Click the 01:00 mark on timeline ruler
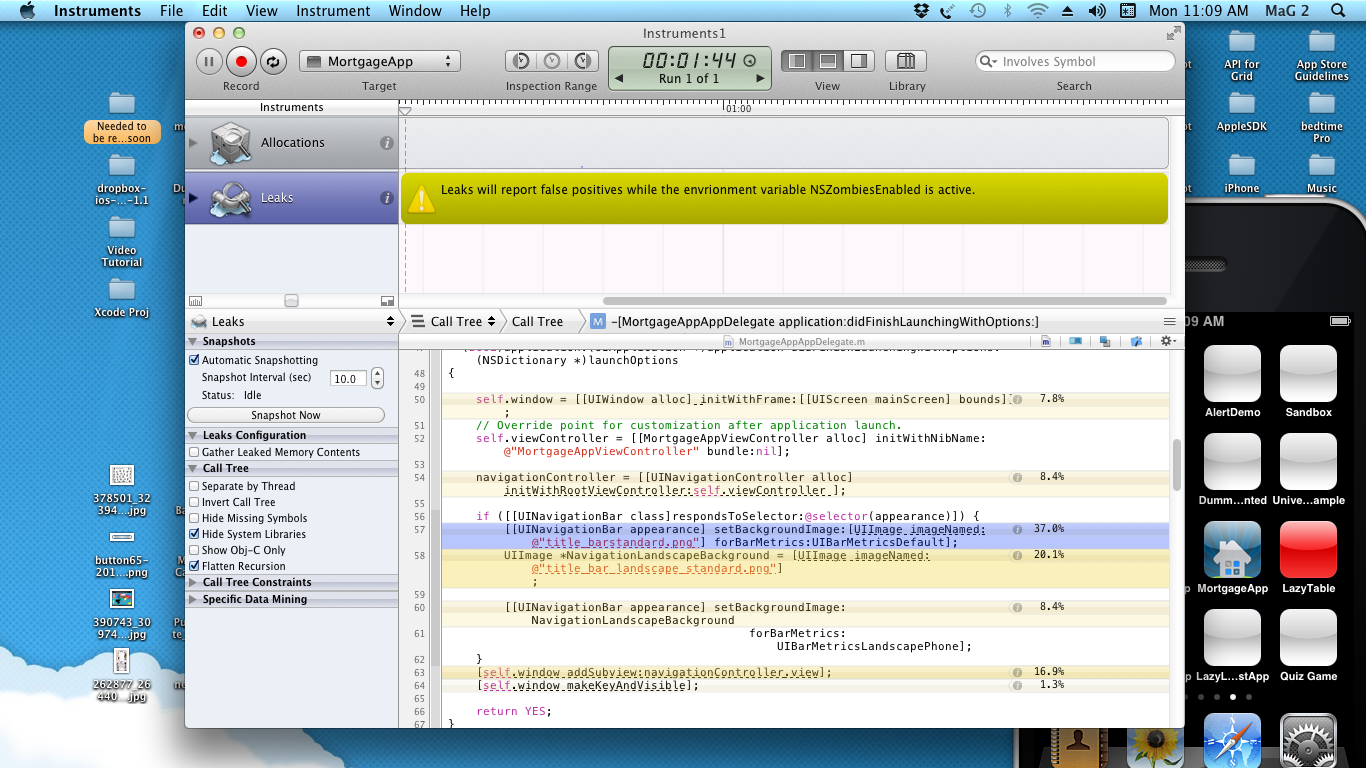The height and width of the screenshot is (768, 1366). (737, 108)
